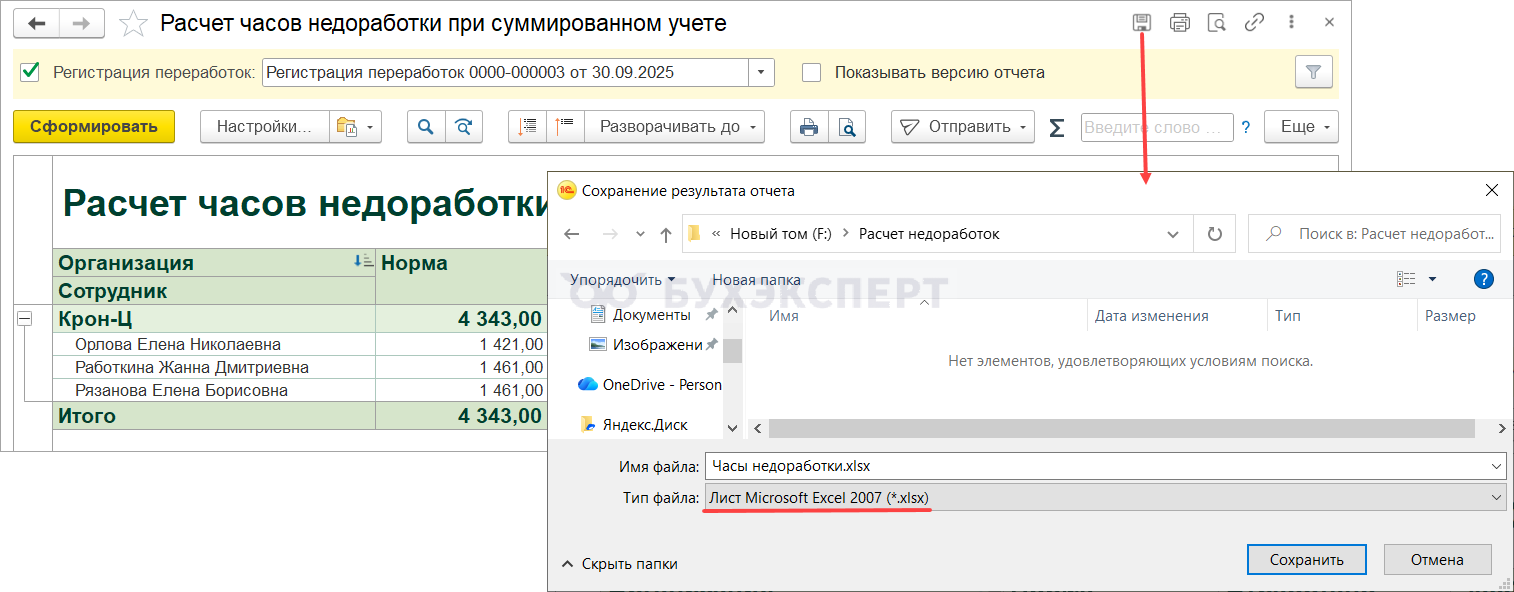
Task: Open Отправить dropdown menu
Action: [963, 127]
